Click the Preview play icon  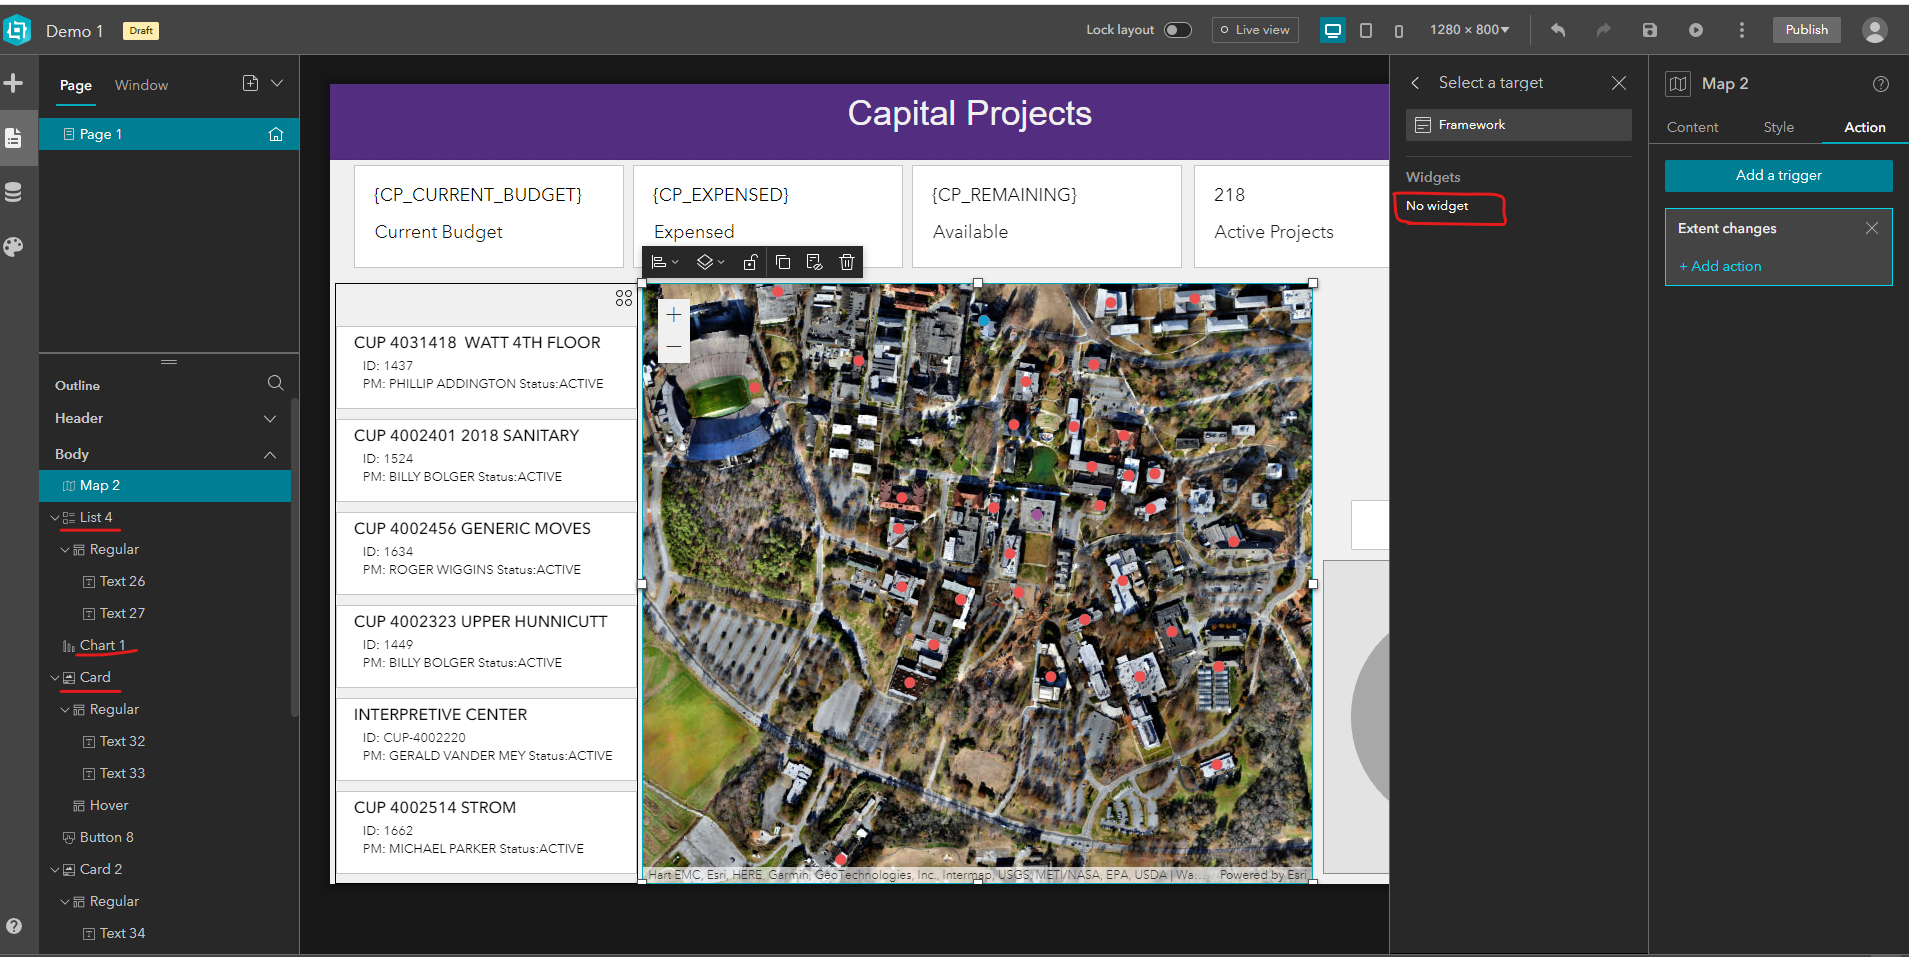click(x=1696, y=30)
